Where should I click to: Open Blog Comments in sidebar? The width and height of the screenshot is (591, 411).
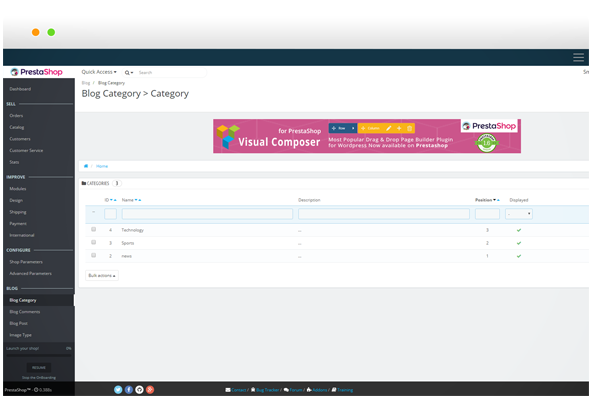coord(25,312)
